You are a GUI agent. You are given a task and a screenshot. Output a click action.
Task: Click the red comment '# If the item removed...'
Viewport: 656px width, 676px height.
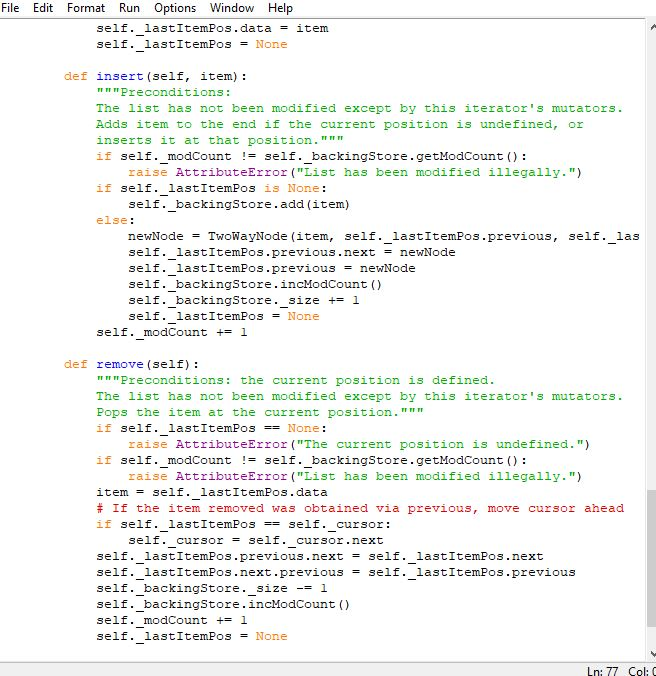(x=360, y=508)
